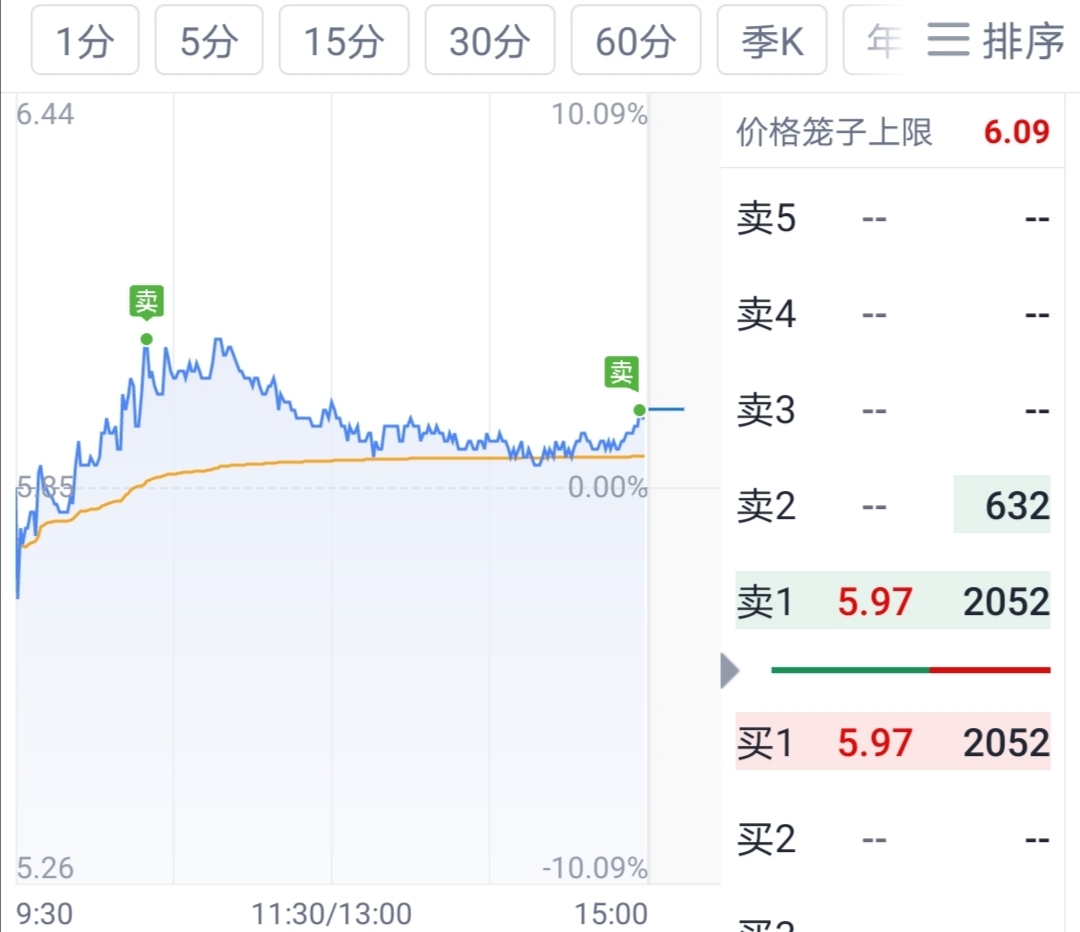
Task: Switch to 30分 timeframe
Action: pyautogui.click(x=489, y=41)
